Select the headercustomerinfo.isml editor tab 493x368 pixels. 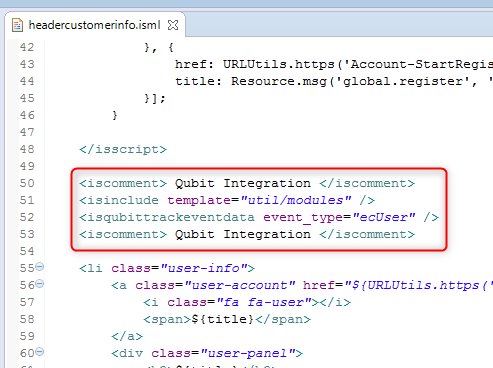(95, 25)
